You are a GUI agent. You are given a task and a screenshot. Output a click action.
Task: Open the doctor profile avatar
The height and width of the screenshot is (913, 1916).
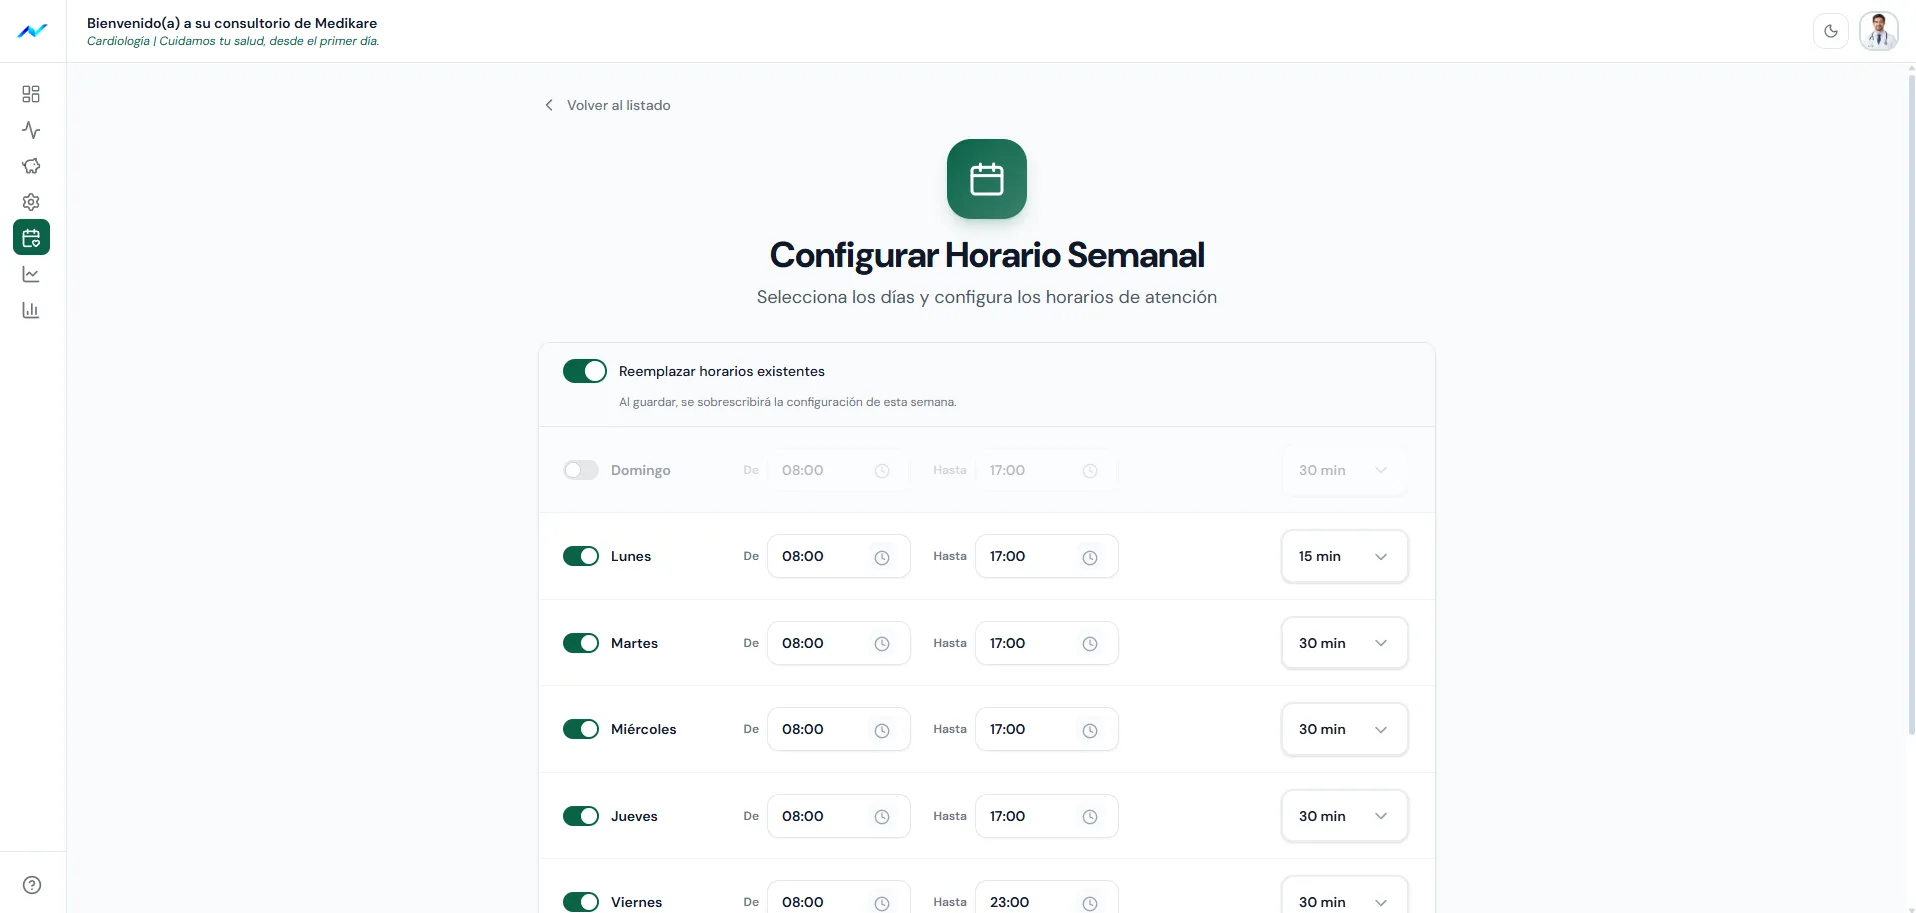click(1879, 31)
